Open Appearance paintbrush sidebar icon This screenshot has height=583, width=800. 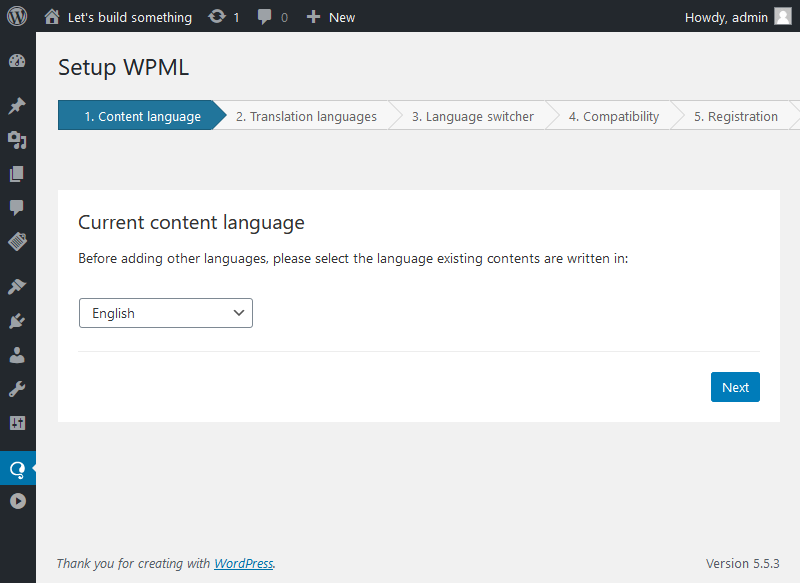17,286
